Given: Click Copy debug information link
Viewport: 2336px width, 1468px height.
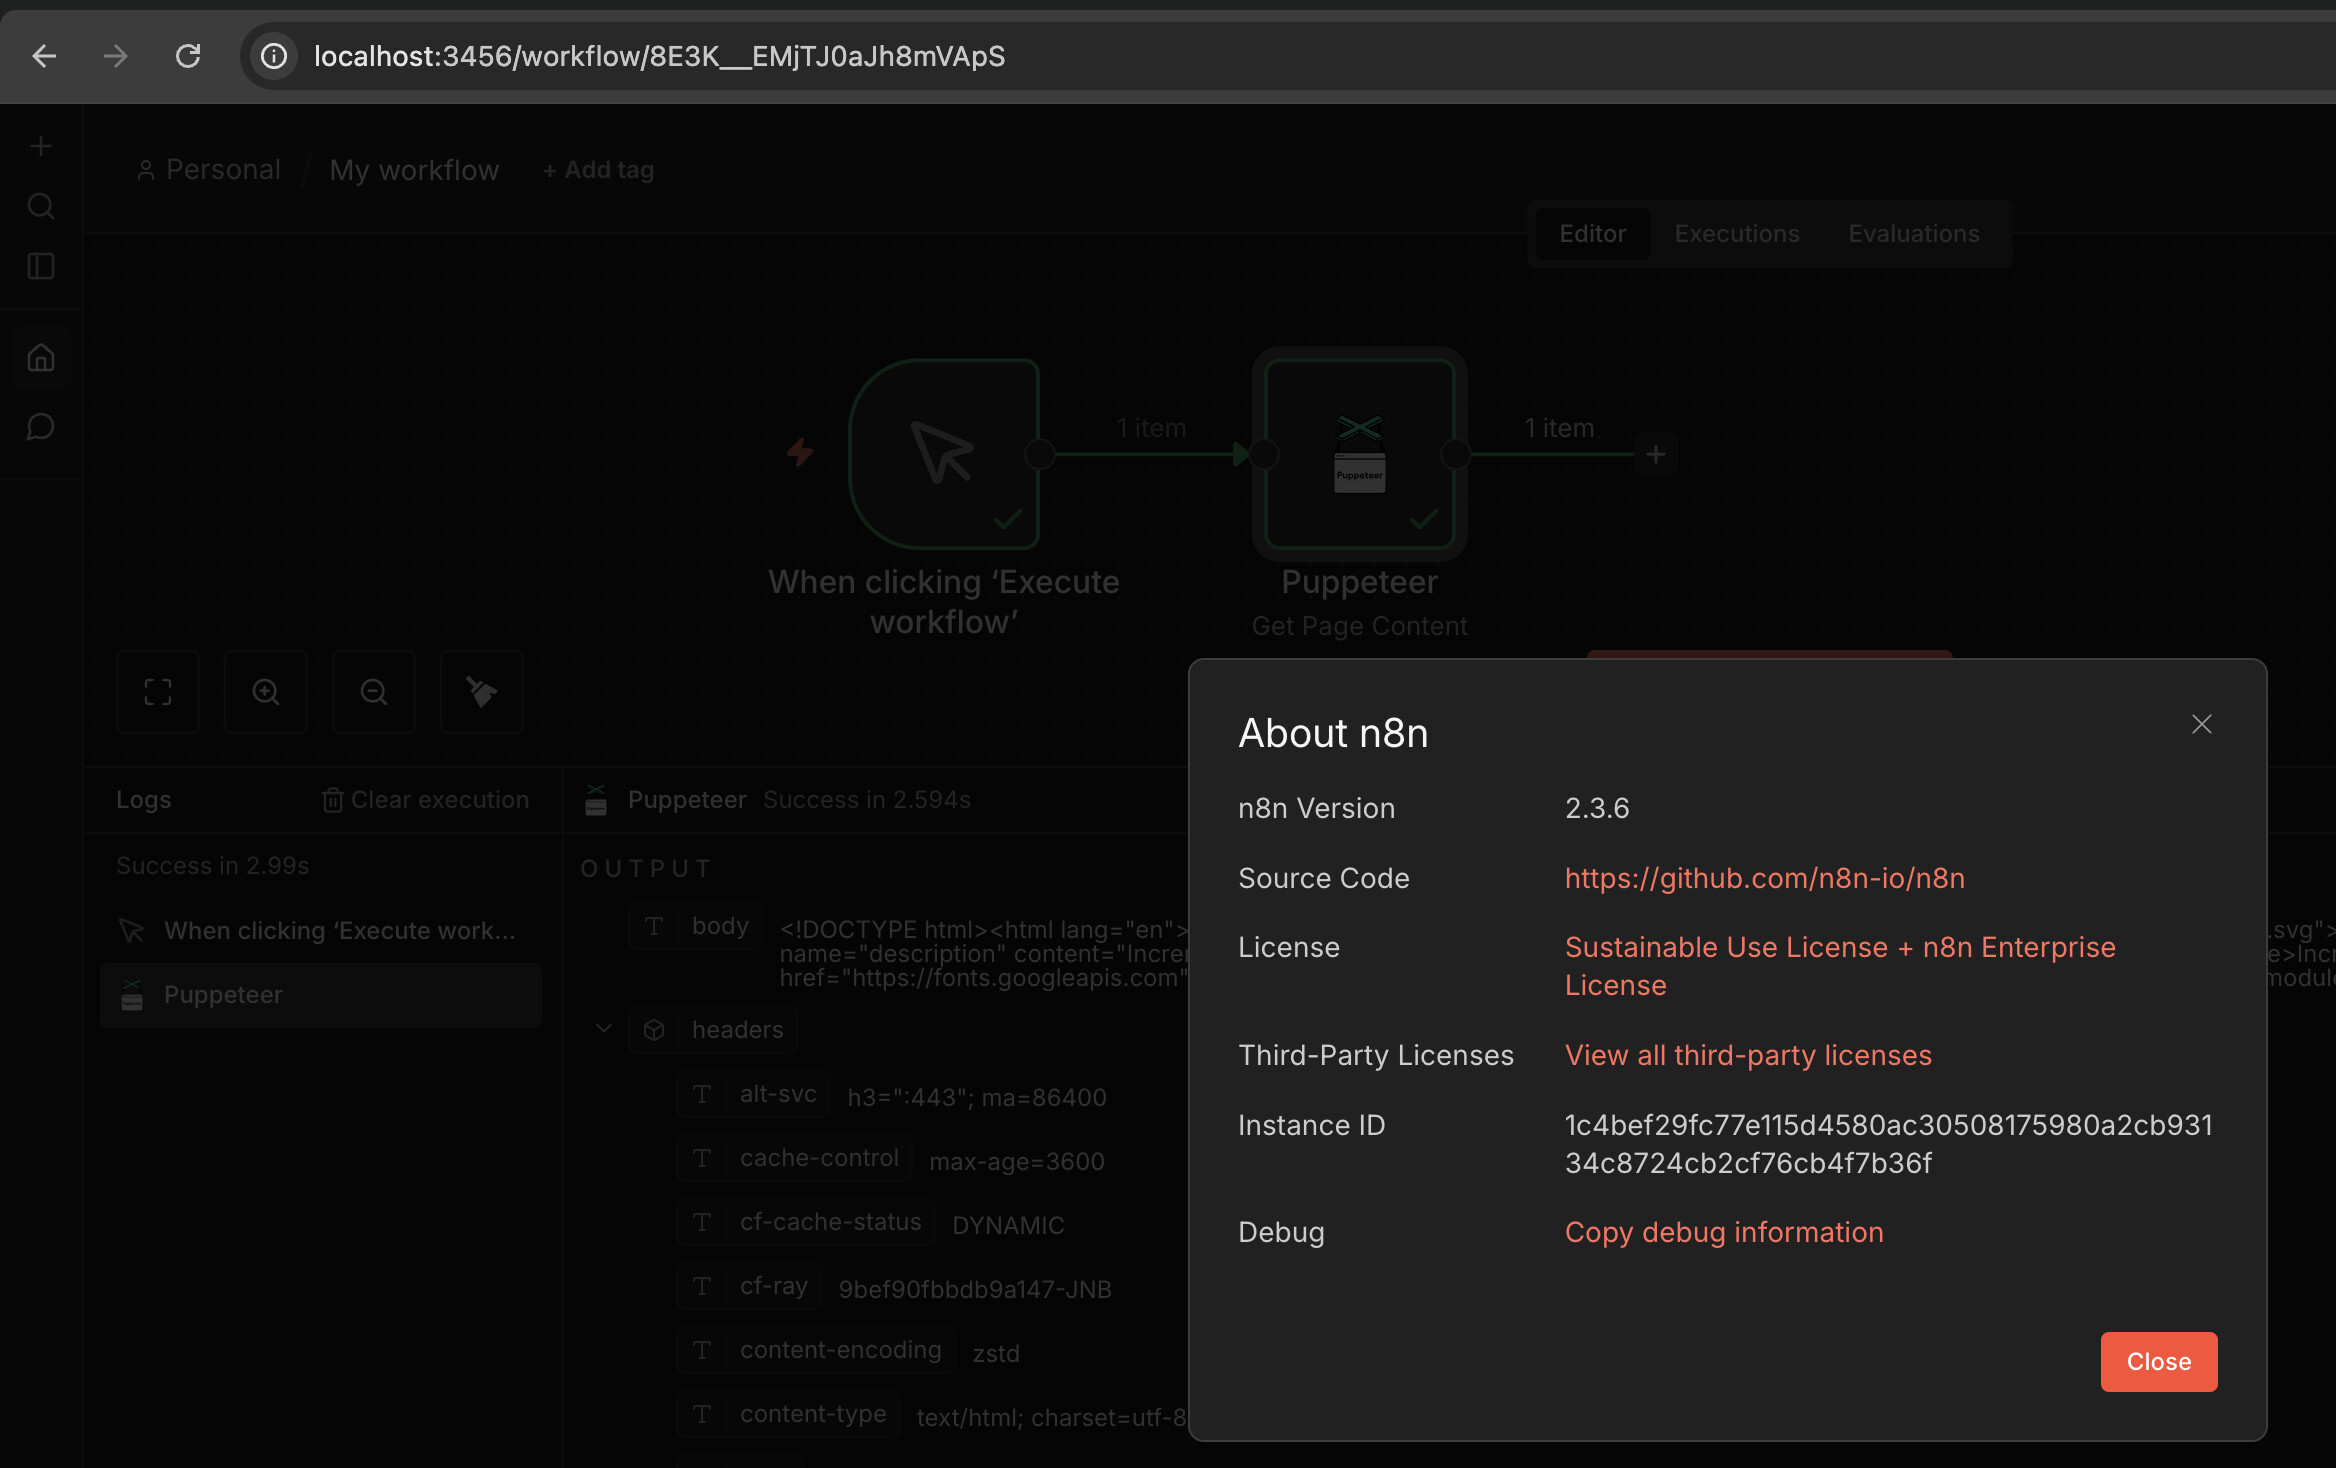Looking at the screenshot, I should pos(1723,1232).
